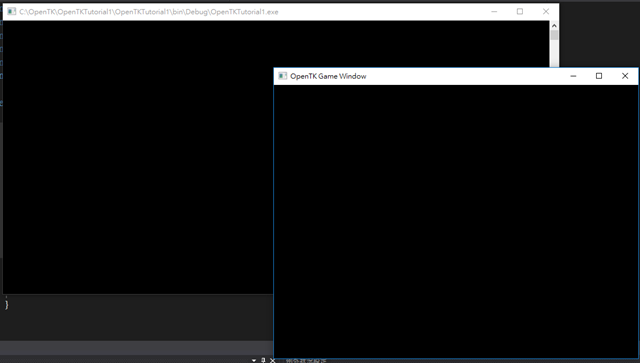Screen dimensions: 640x363
Task: Click the console scrollbar up arrow
Action: [554, 26]
